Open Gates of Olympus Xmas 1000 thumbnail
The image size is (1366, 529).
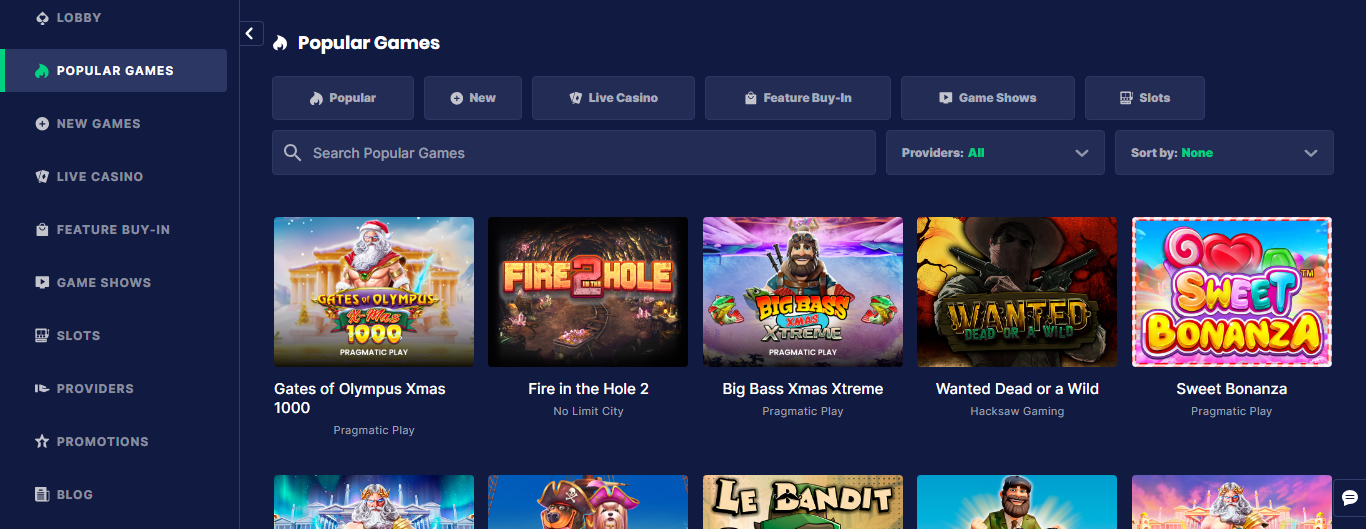(374, 292)
